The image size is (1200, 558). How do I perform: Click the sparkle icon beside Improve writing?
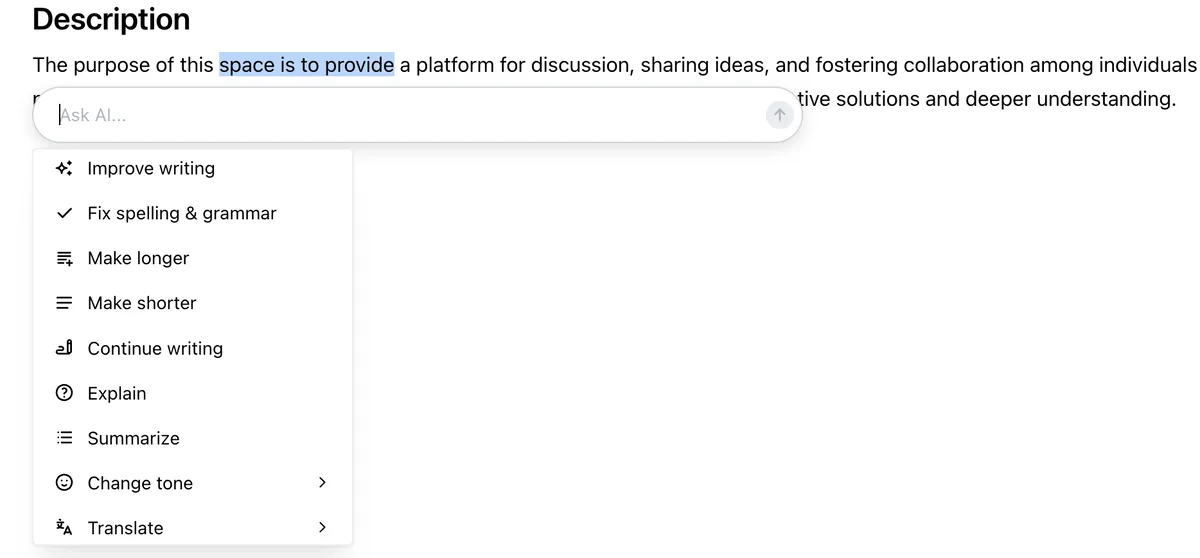[x=64, y=168]
